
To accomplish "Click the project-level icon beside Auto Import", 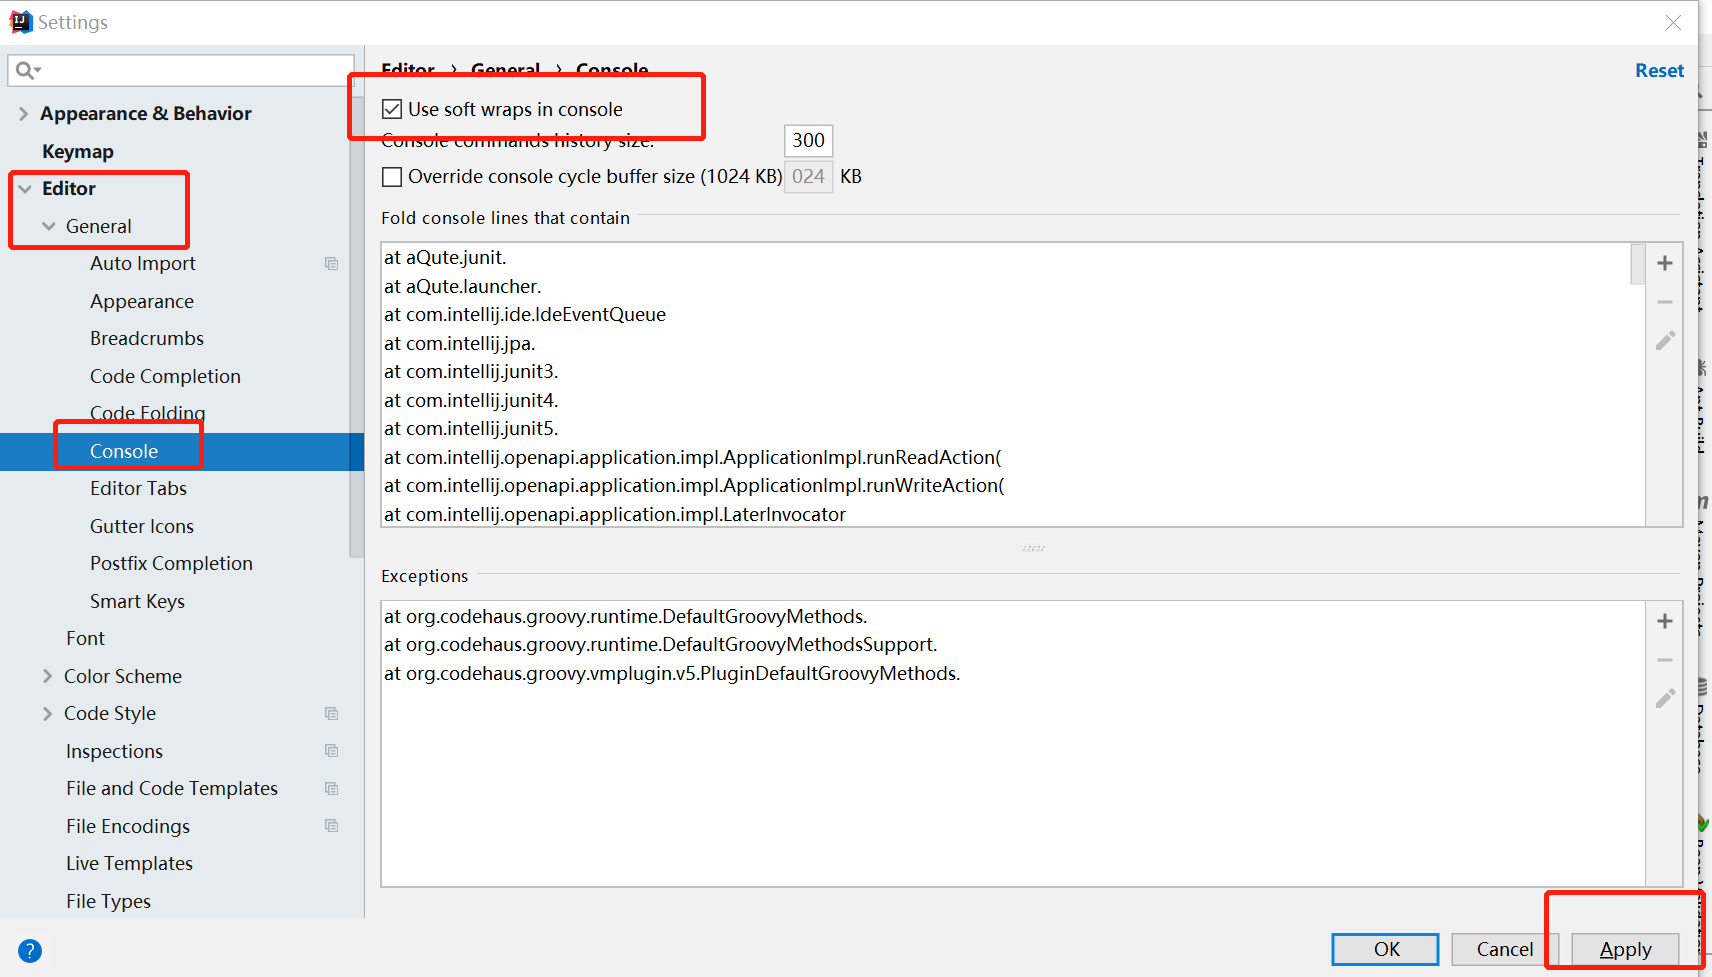I will pyautogui.click(x=331, y=264).
